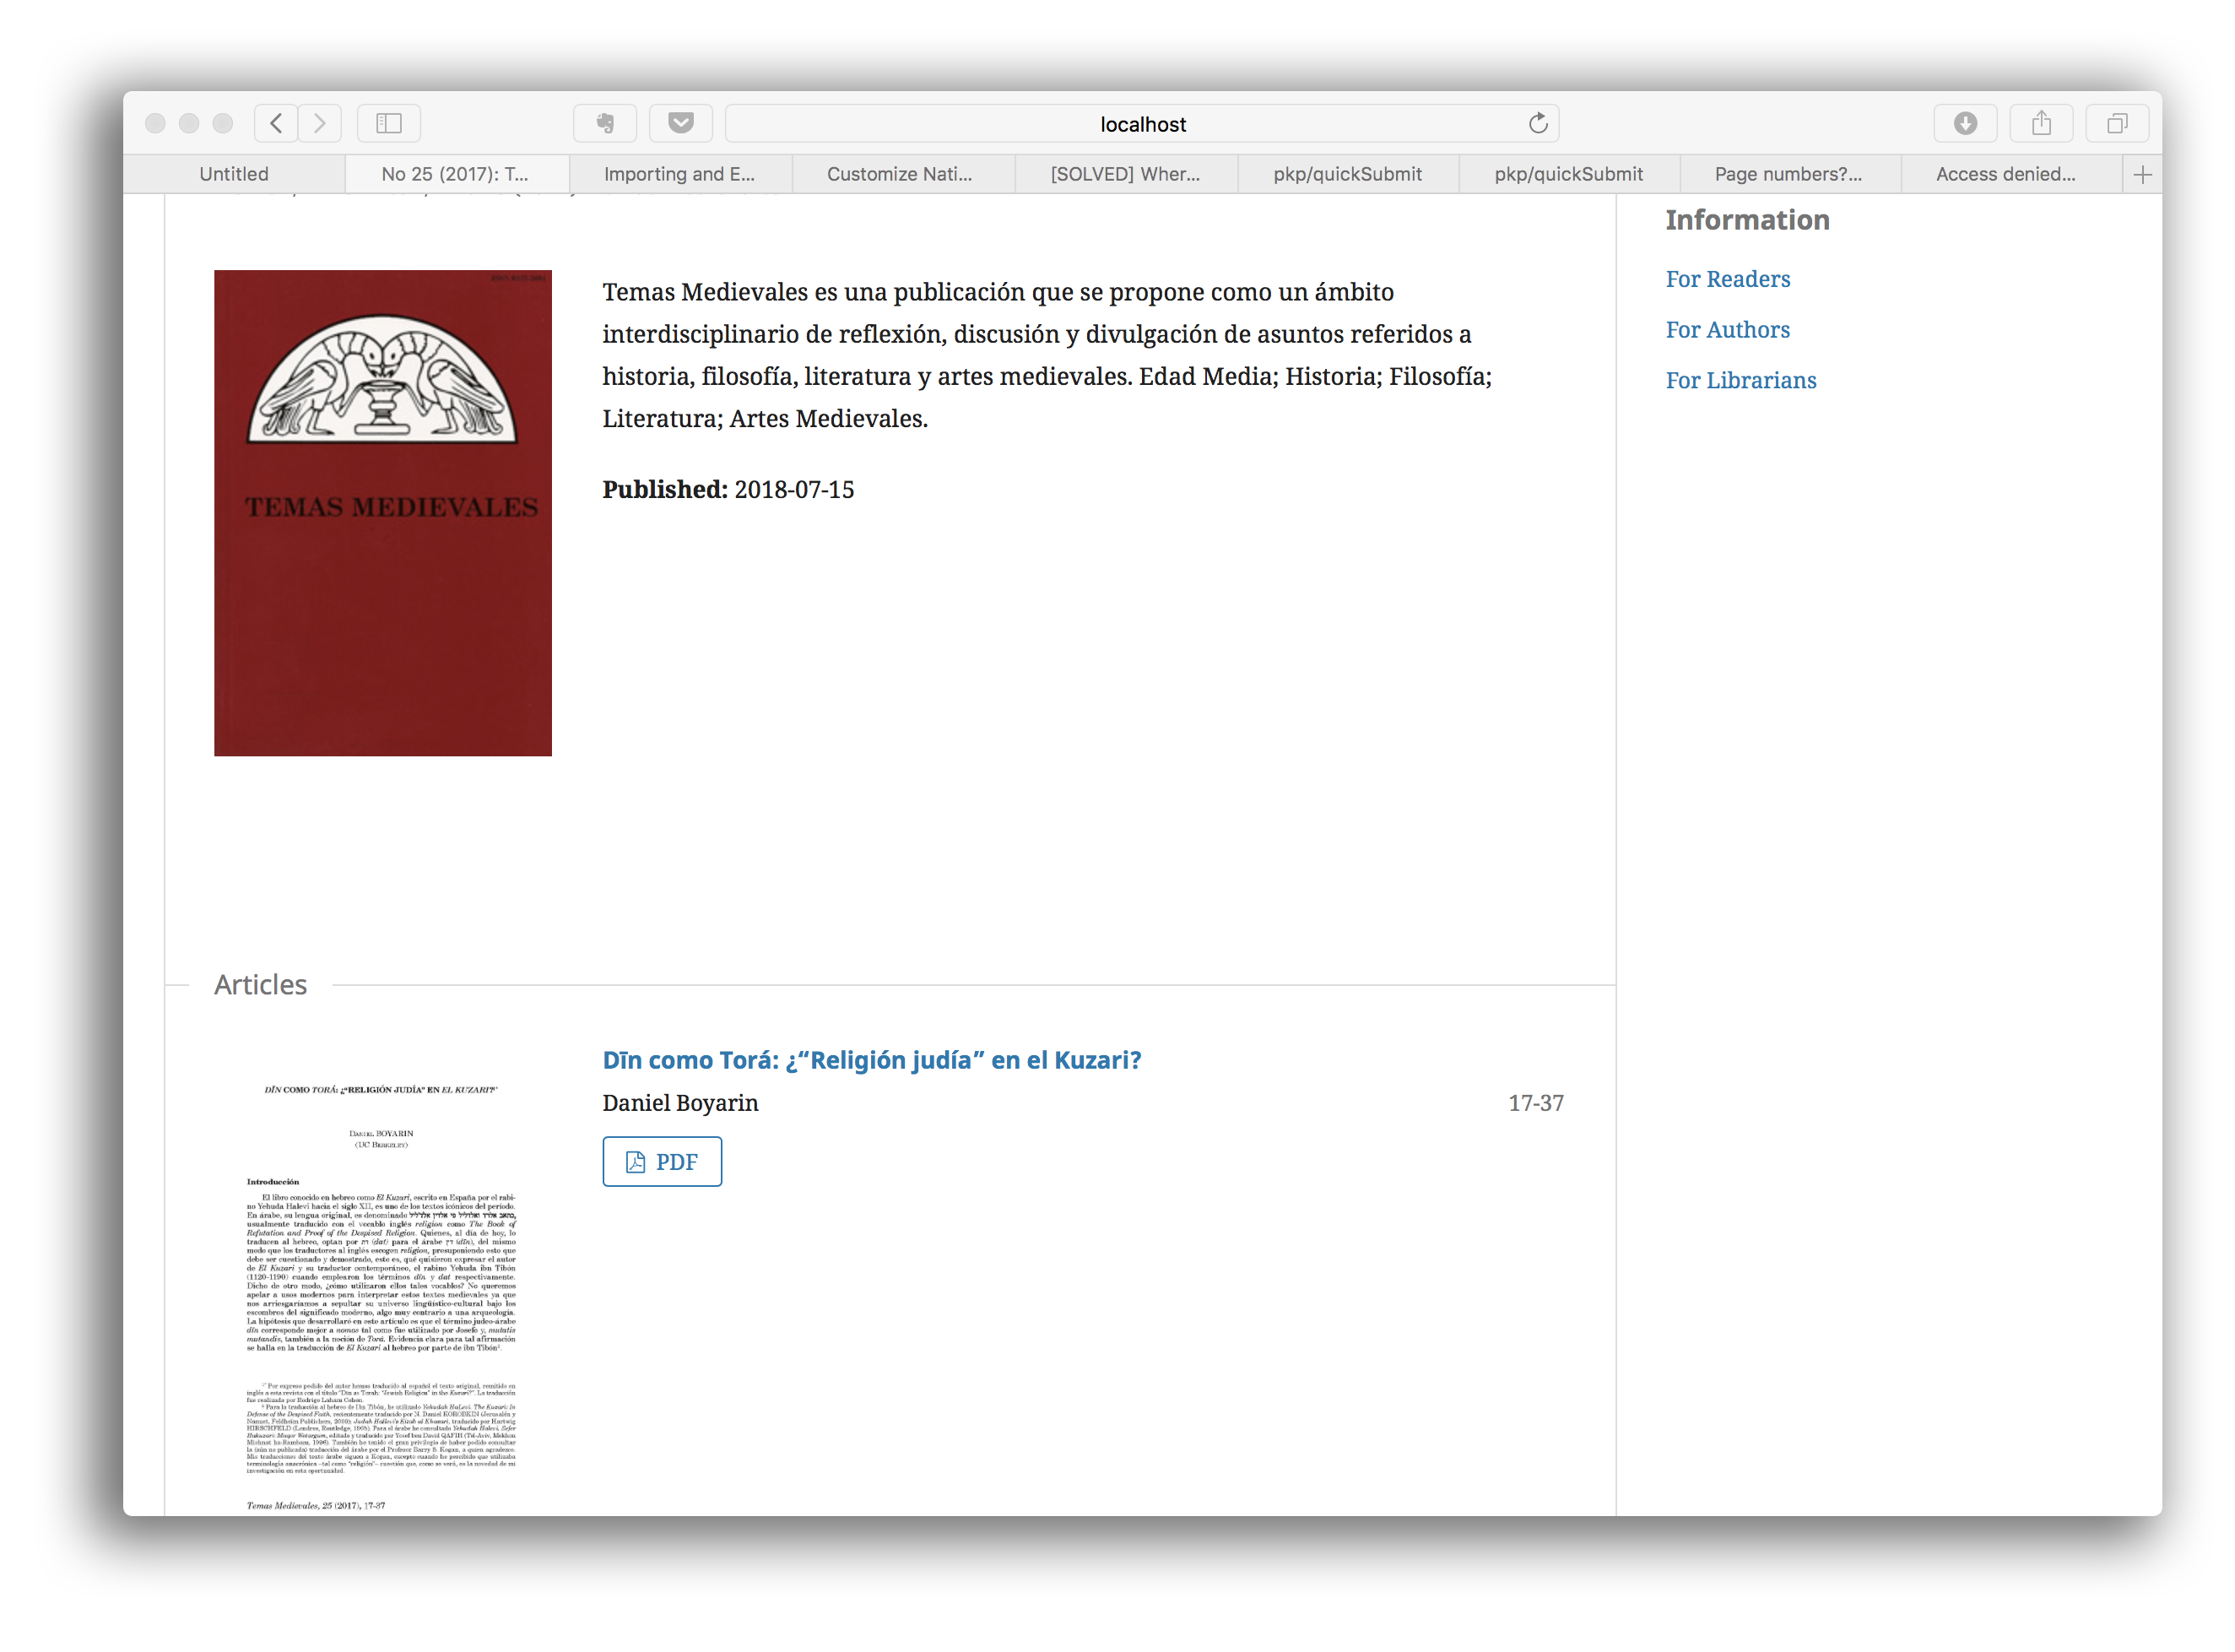Click the browser back arrow
The image size is (2235, 1652).
click(276, 123)
